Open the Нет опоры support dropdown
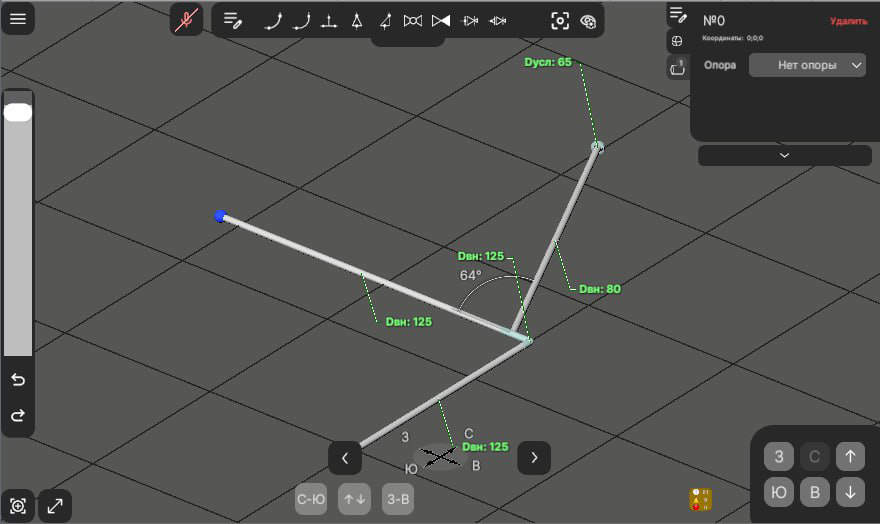Image resolution: width=880 pixels, height=524 pixels. (x=807, y=65)
